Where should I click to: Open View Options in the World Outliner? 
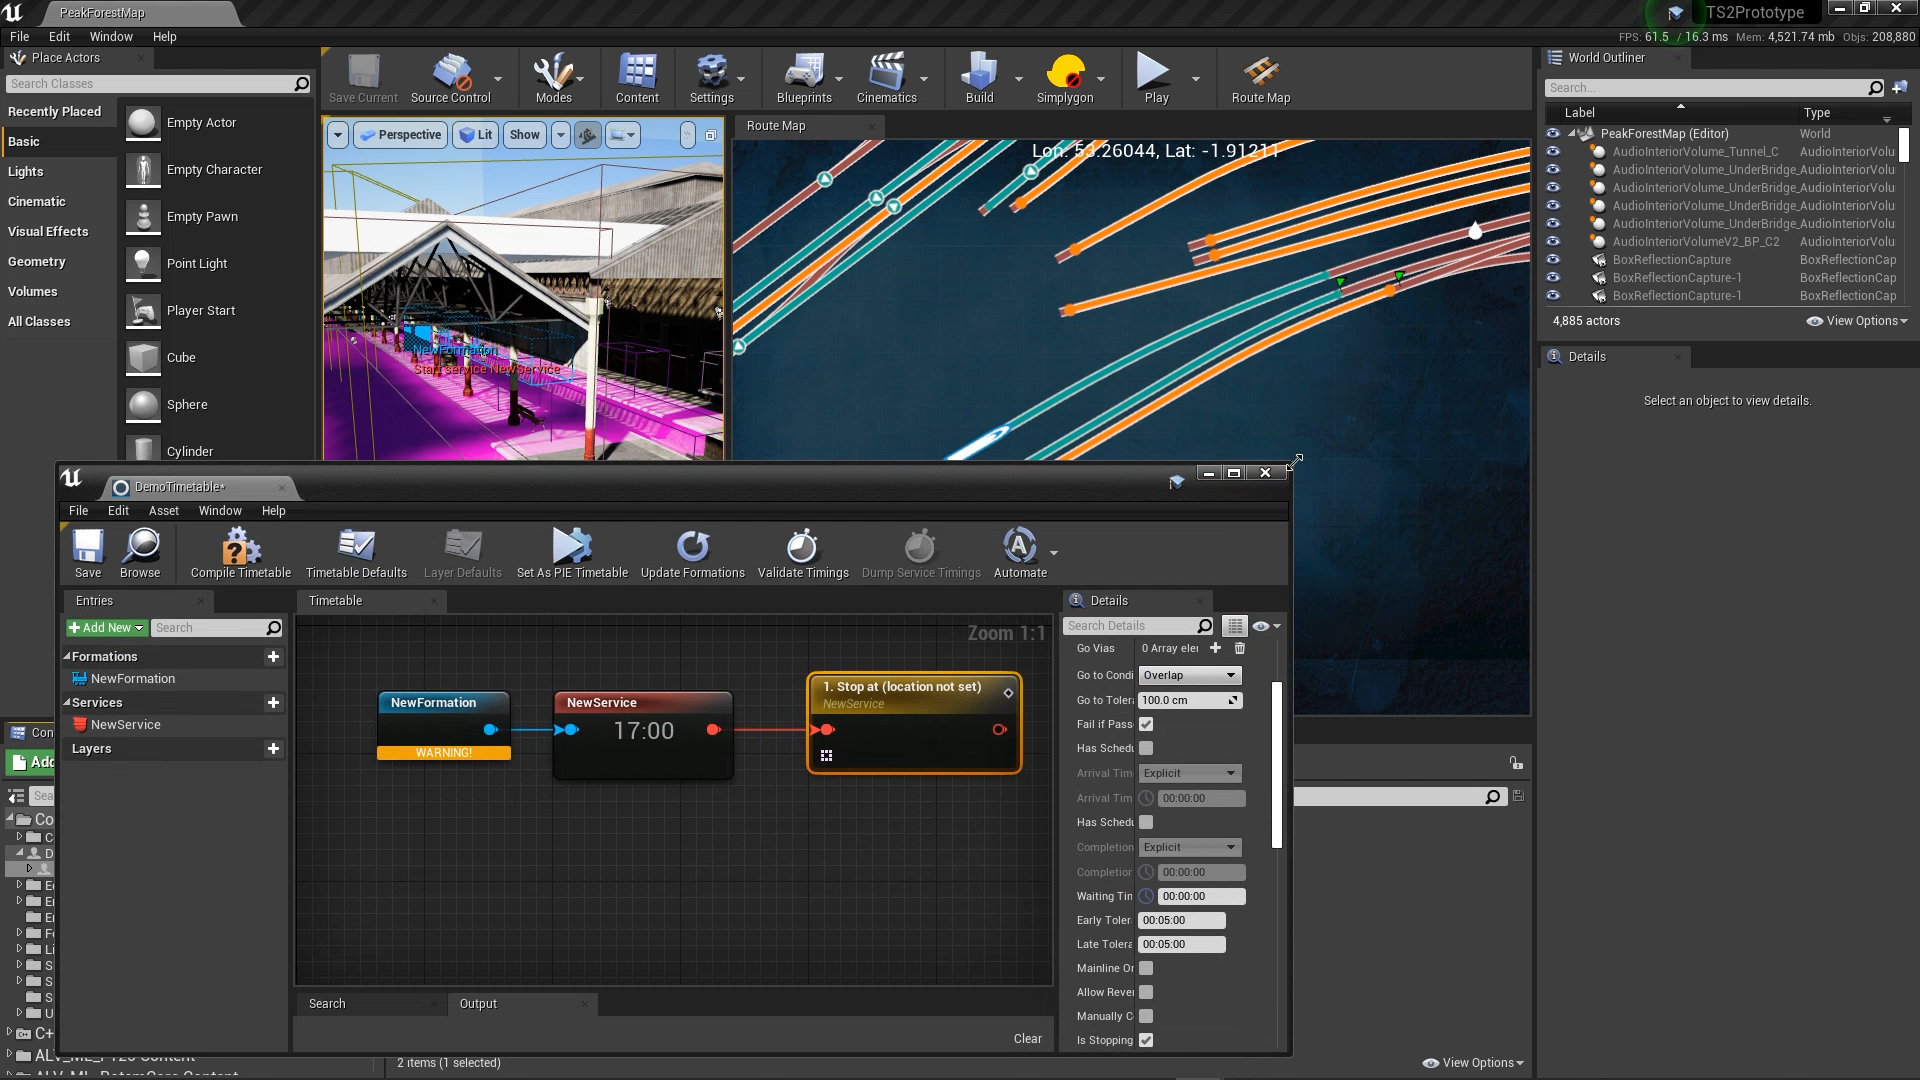point(1856,321)
